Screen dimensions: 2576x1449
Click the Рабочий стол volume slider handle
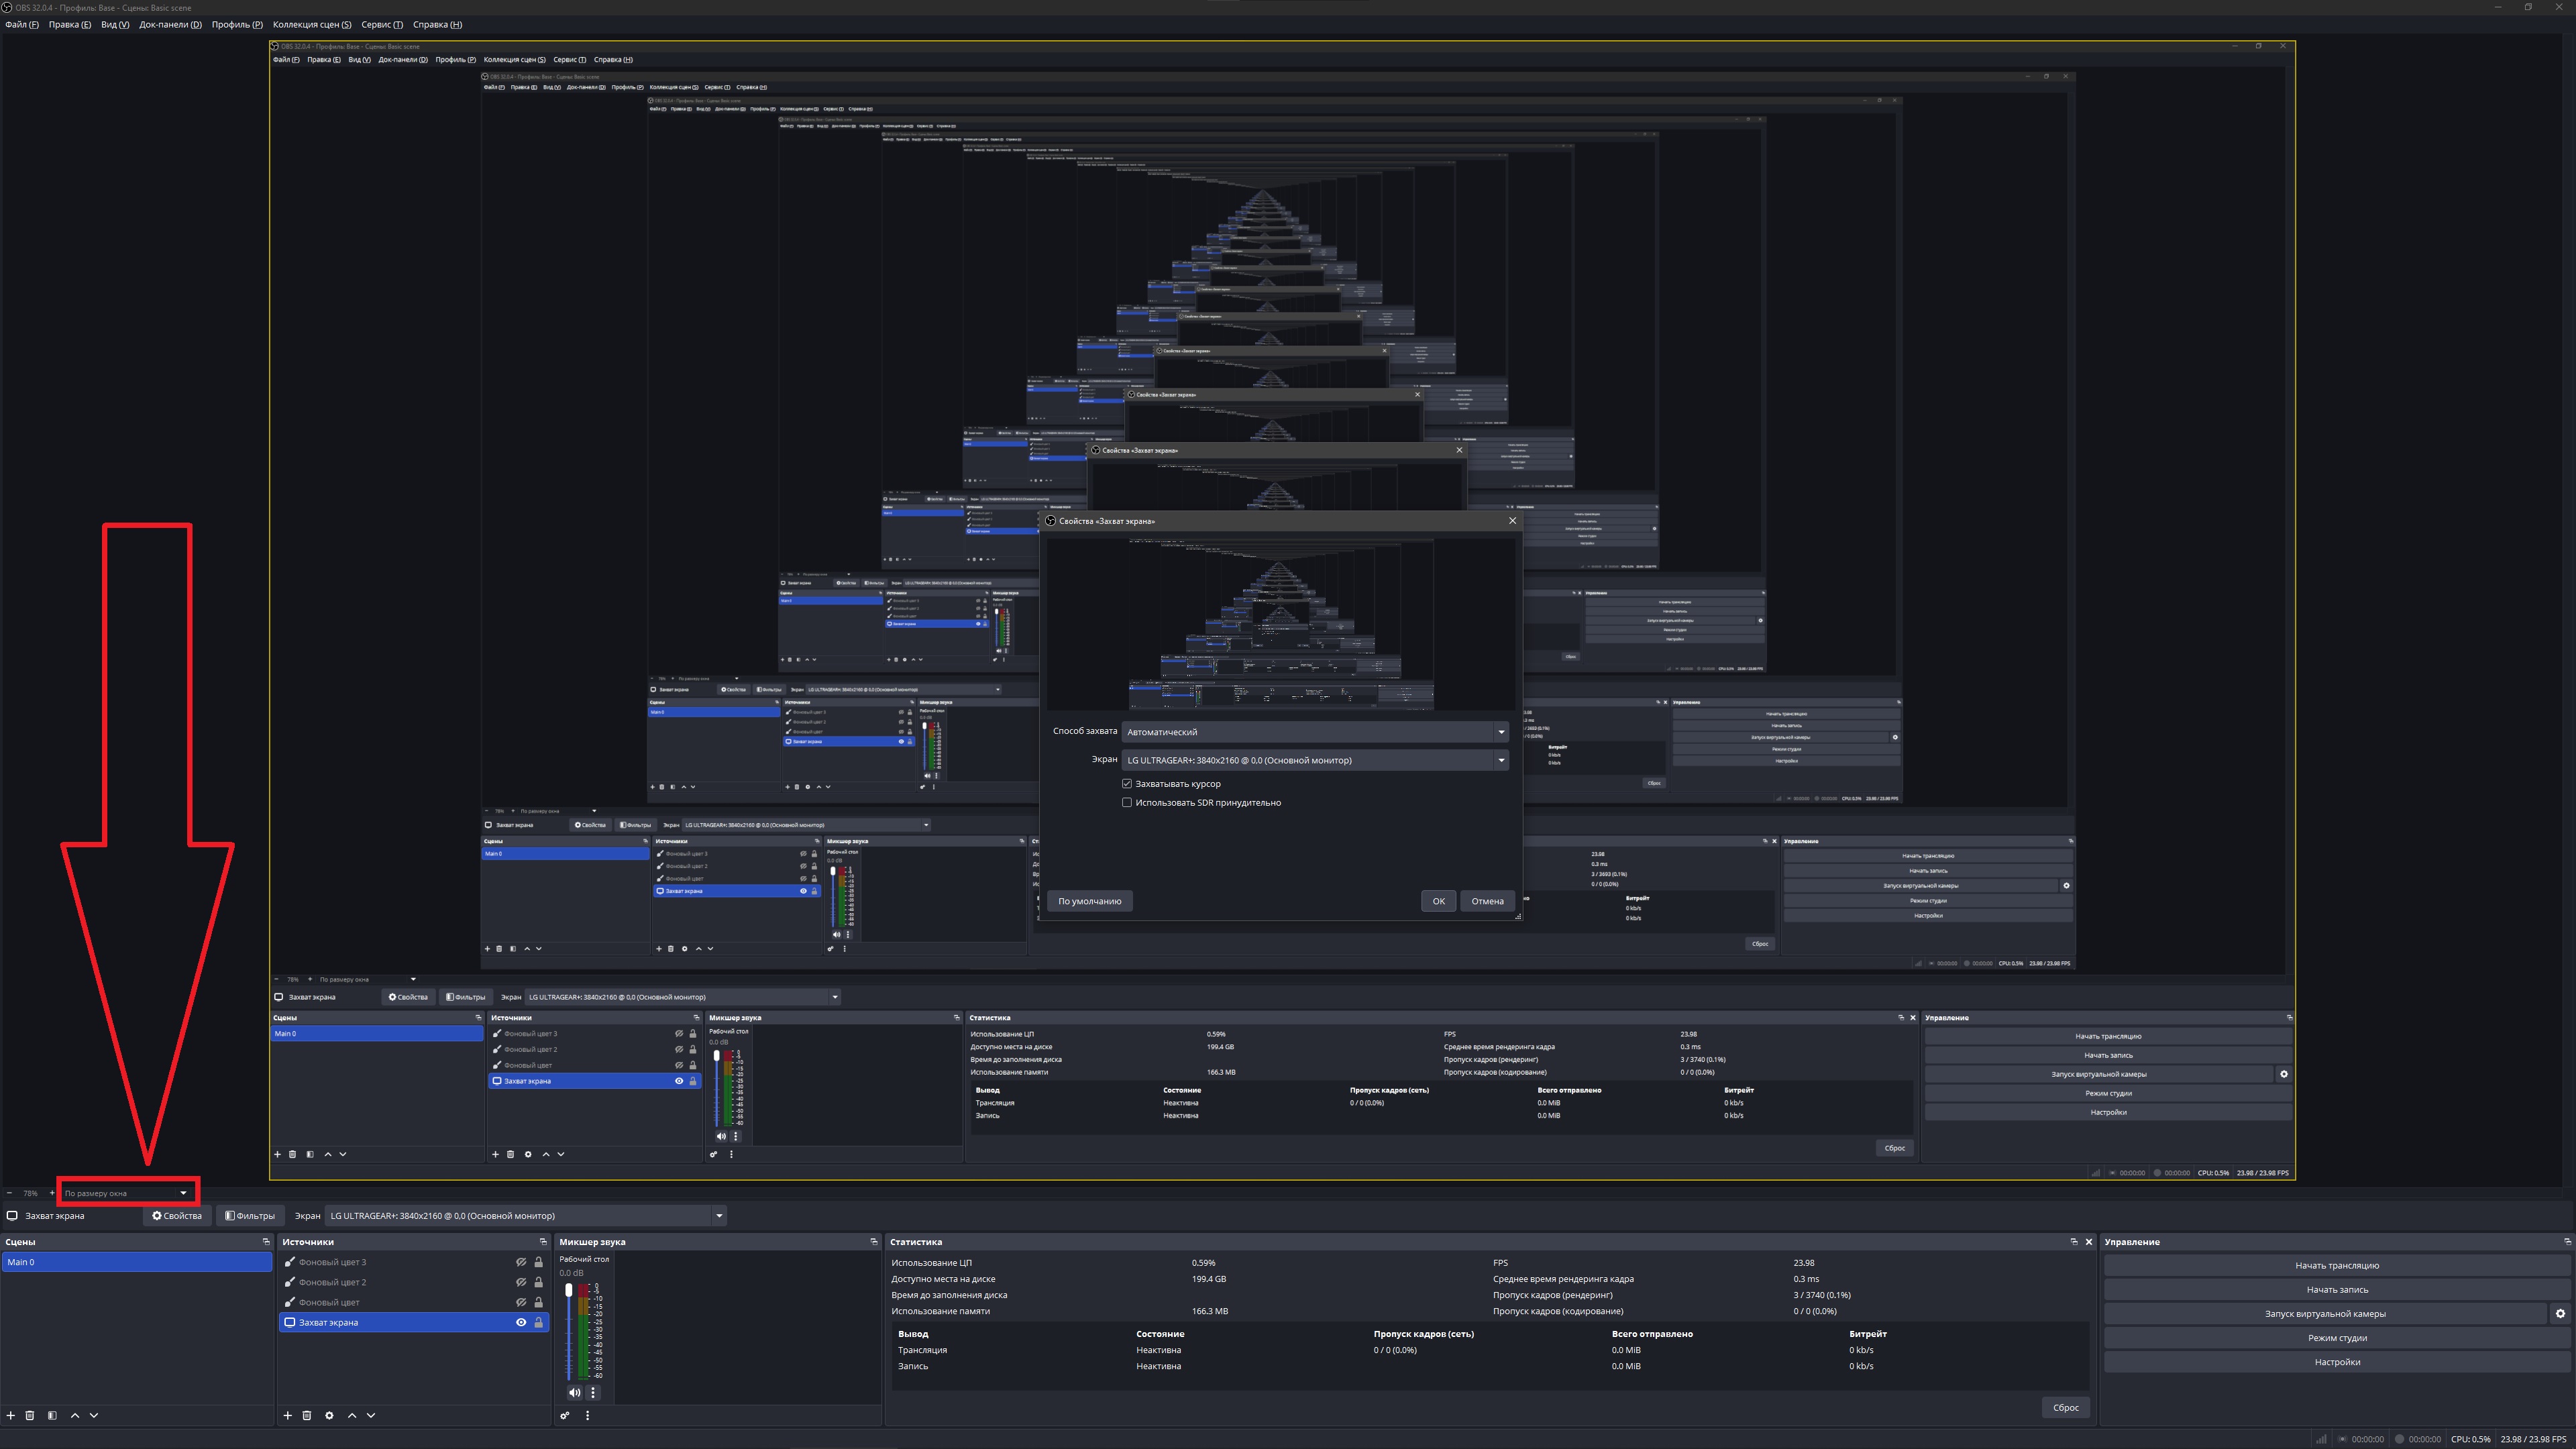pyautogui.click(x=568, y=1290)
